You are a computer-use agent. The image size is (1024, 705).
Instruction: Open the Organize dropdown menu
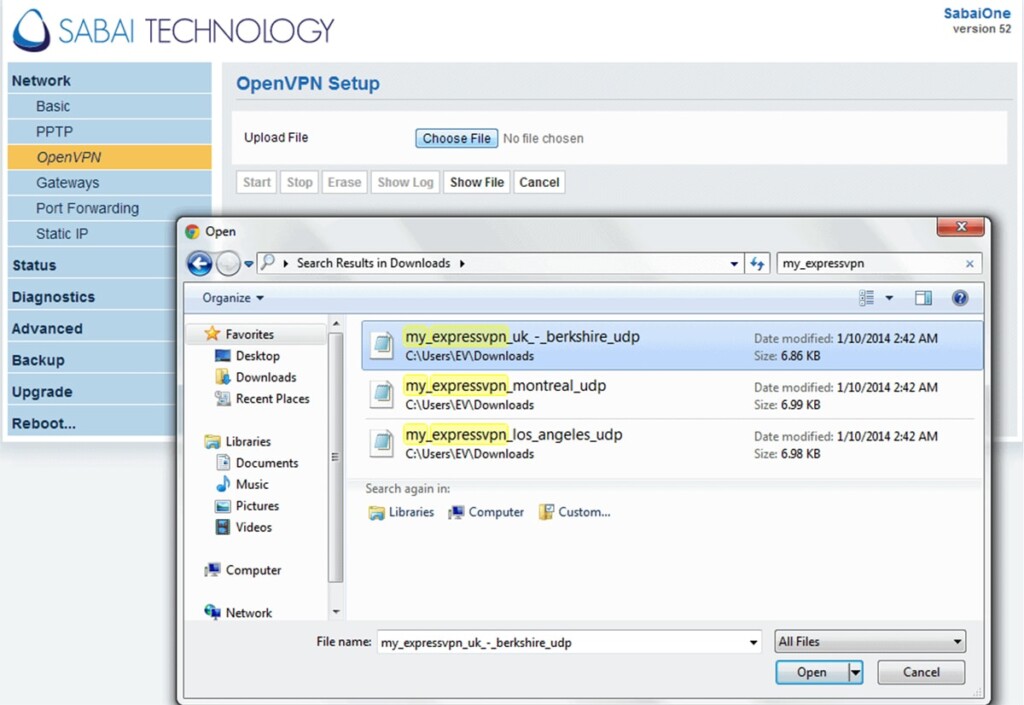(232, 298)
